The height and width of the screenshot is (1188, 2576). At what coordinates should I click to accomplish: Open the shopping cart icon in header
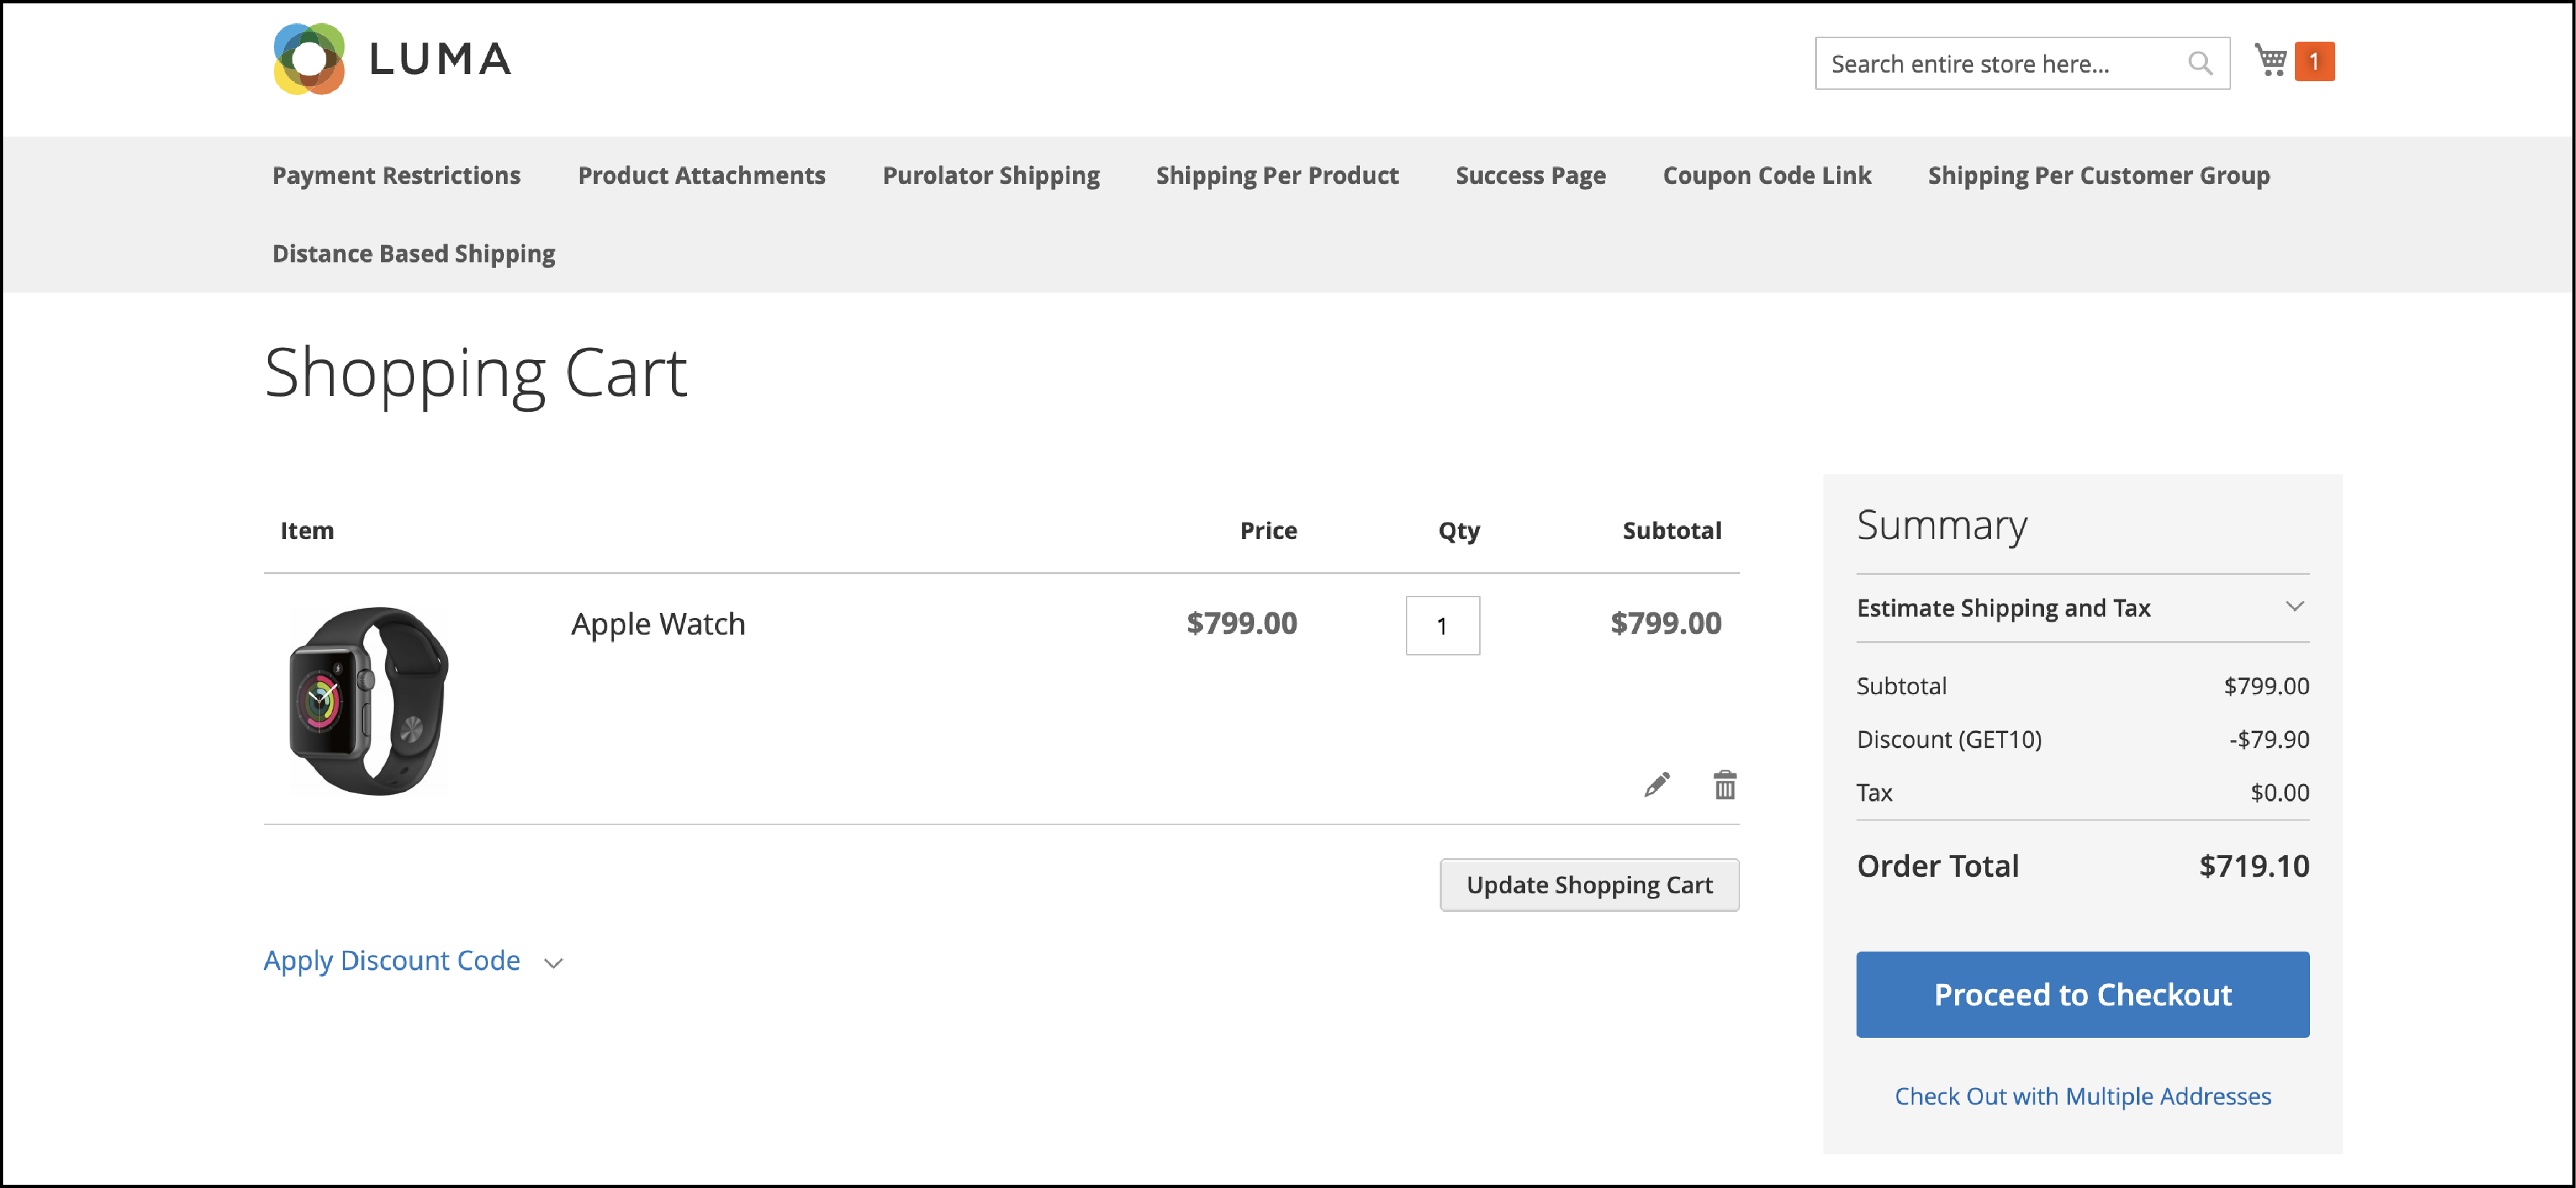tap(2271, 61)
